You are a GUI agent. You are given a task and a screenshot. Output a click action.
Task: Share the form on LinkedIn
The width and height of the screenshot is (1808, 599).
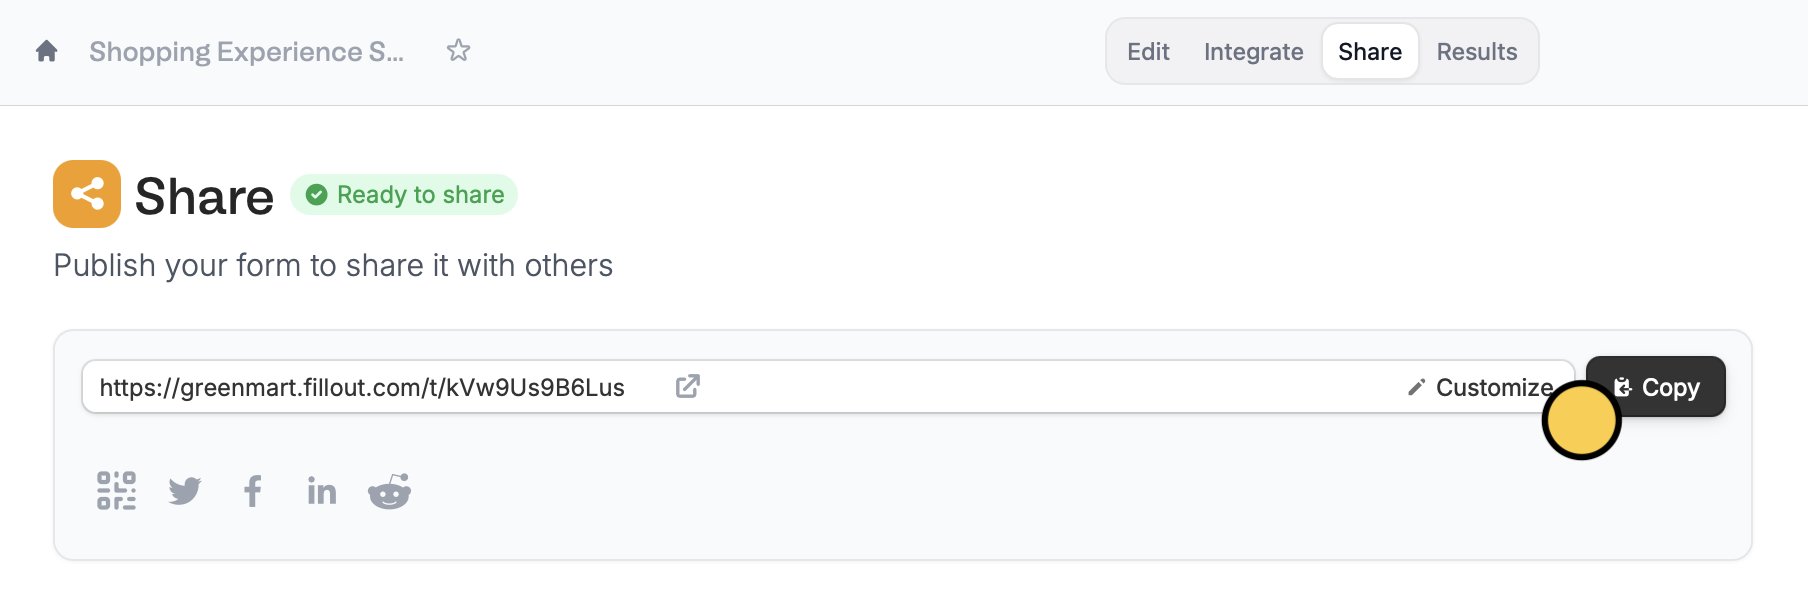(x=321, y=491)
